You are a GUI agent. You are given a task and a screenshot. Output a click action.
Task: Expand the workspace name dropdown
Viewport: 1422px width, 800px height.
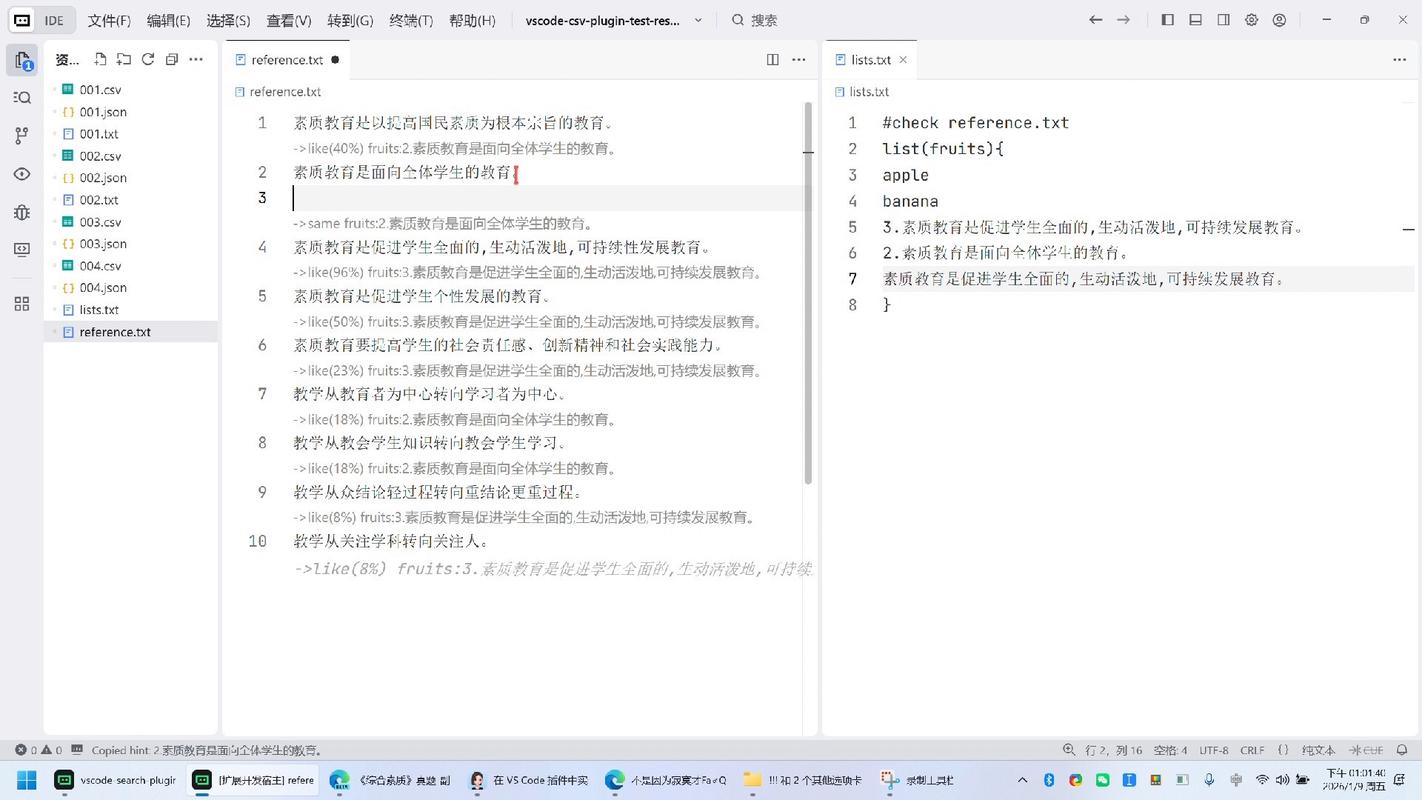tap(698, 20)
